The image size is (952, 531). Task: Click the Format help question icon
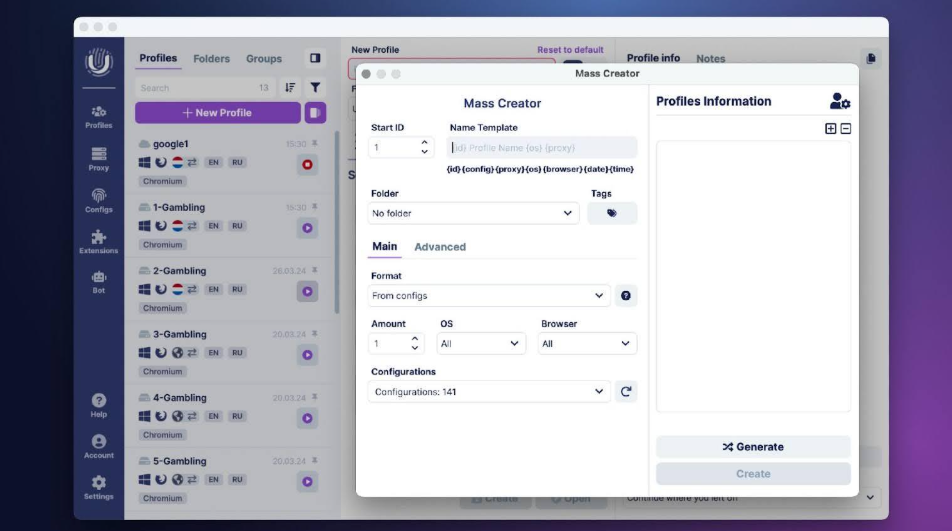[627, 296]
